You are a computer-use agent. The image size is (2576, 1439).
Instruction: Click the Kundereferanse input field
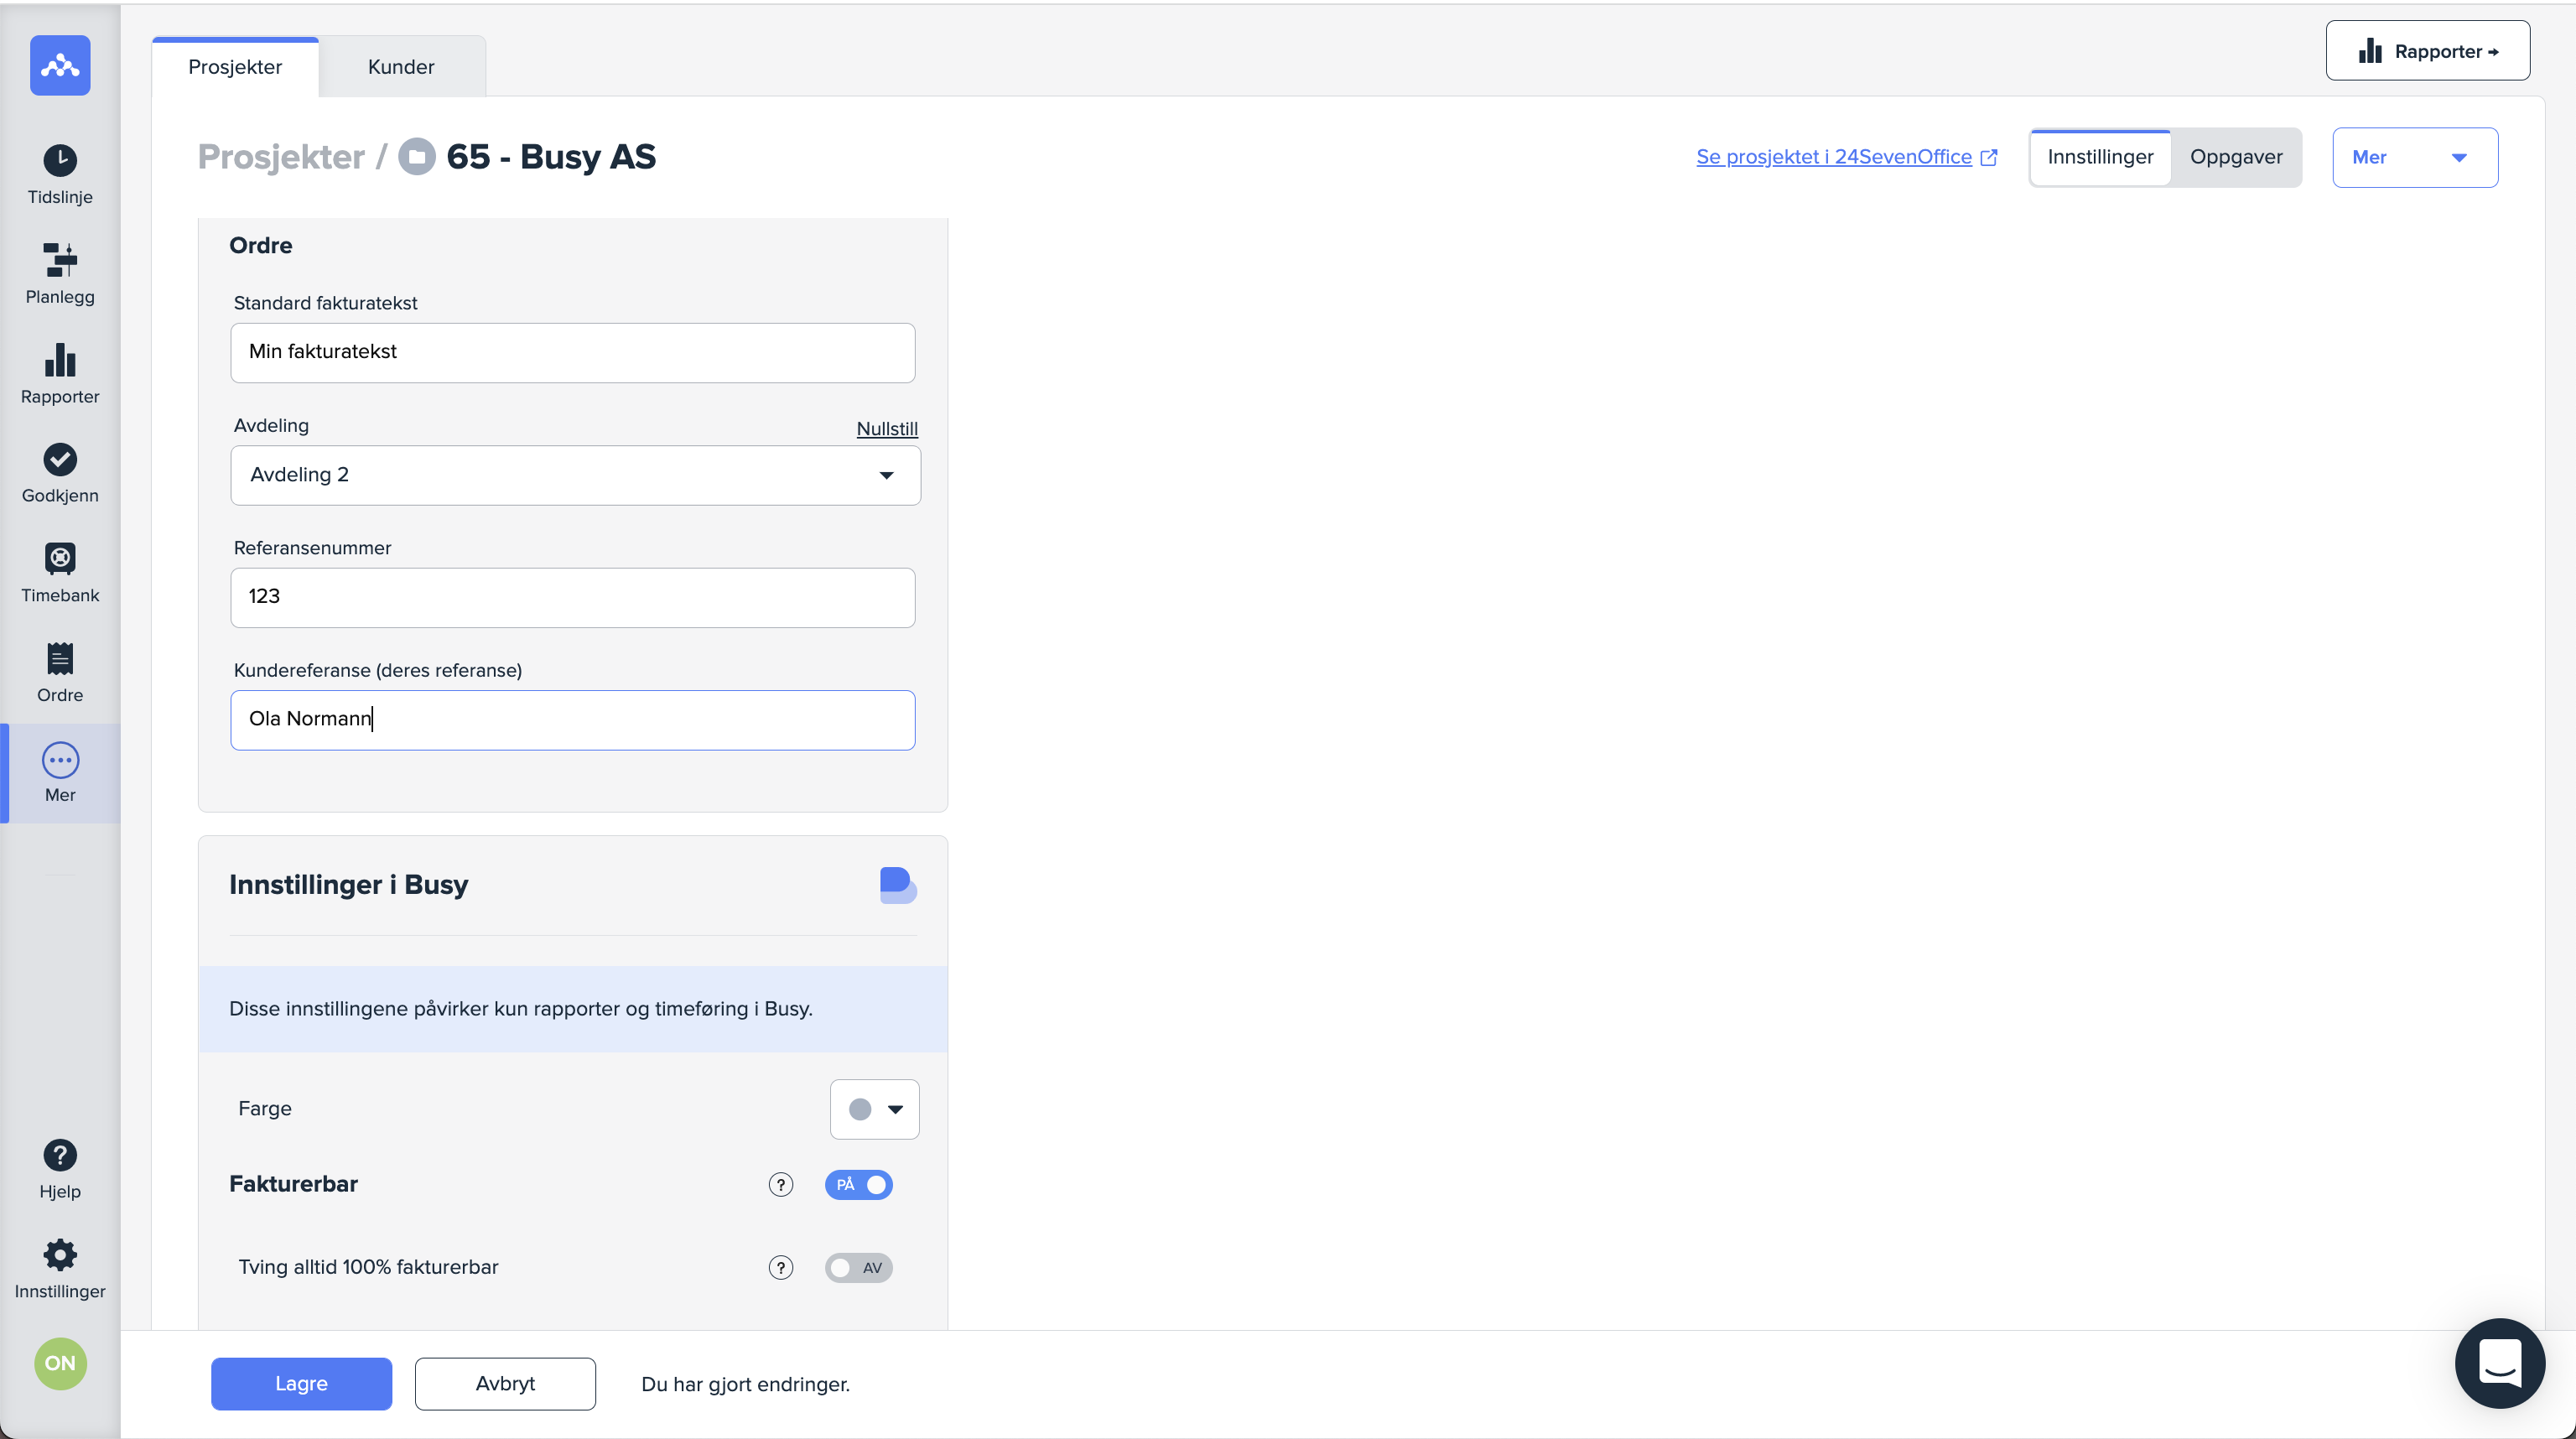pyautogui.click(x=573, y=720)
